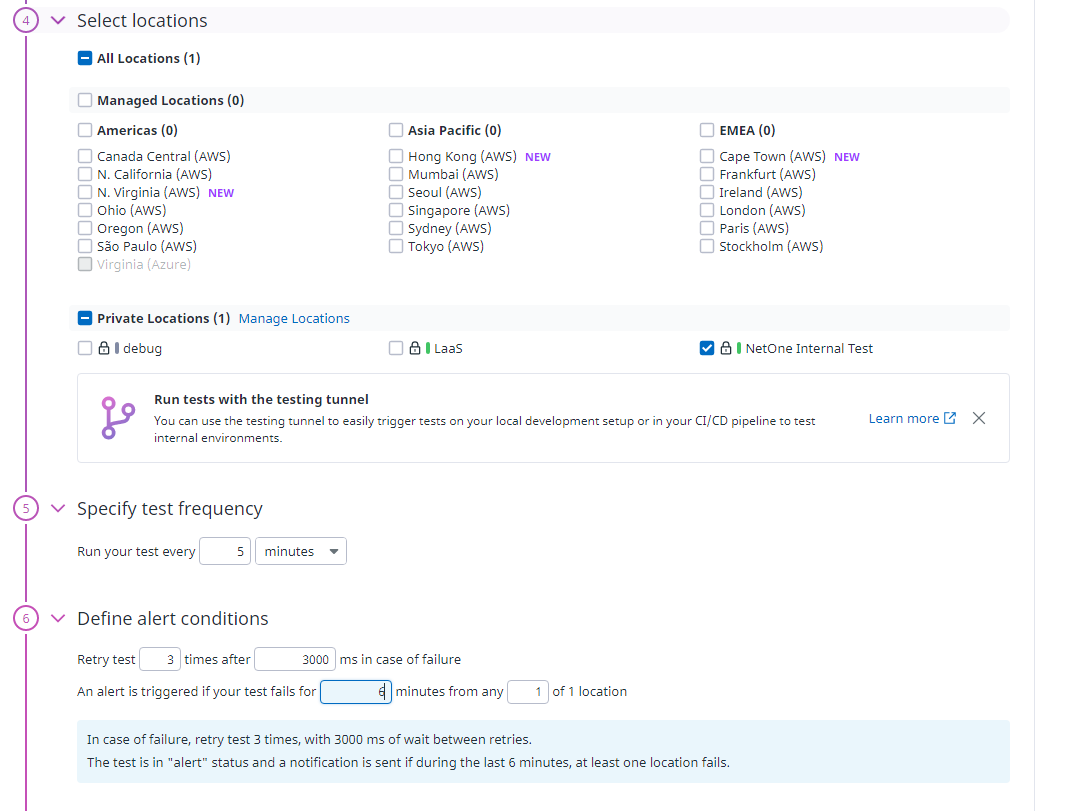Click the NEW badge beside N. Virginia

tap(221, 193)
